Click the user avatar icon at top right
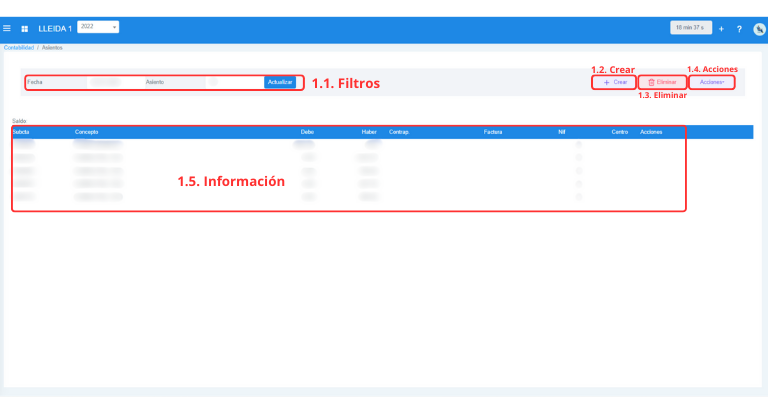The width and height of the screenshot is (768, 413). pos(759,28)
